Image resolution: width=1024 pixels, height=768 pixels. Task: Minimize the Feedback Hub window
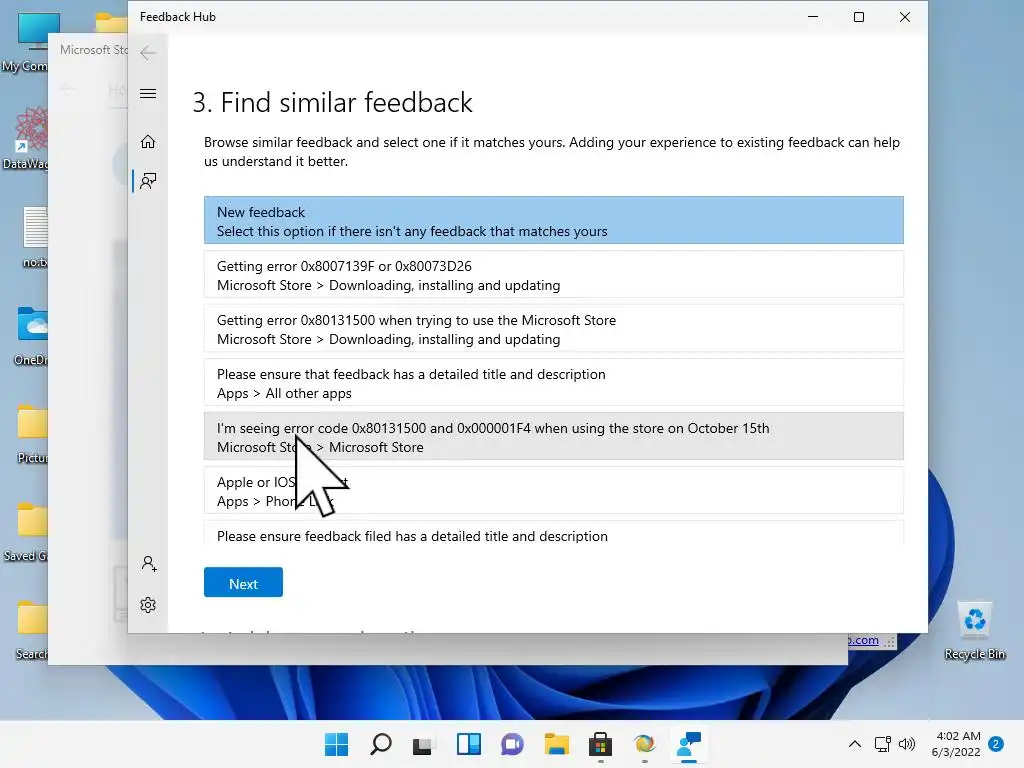[813, 17]
